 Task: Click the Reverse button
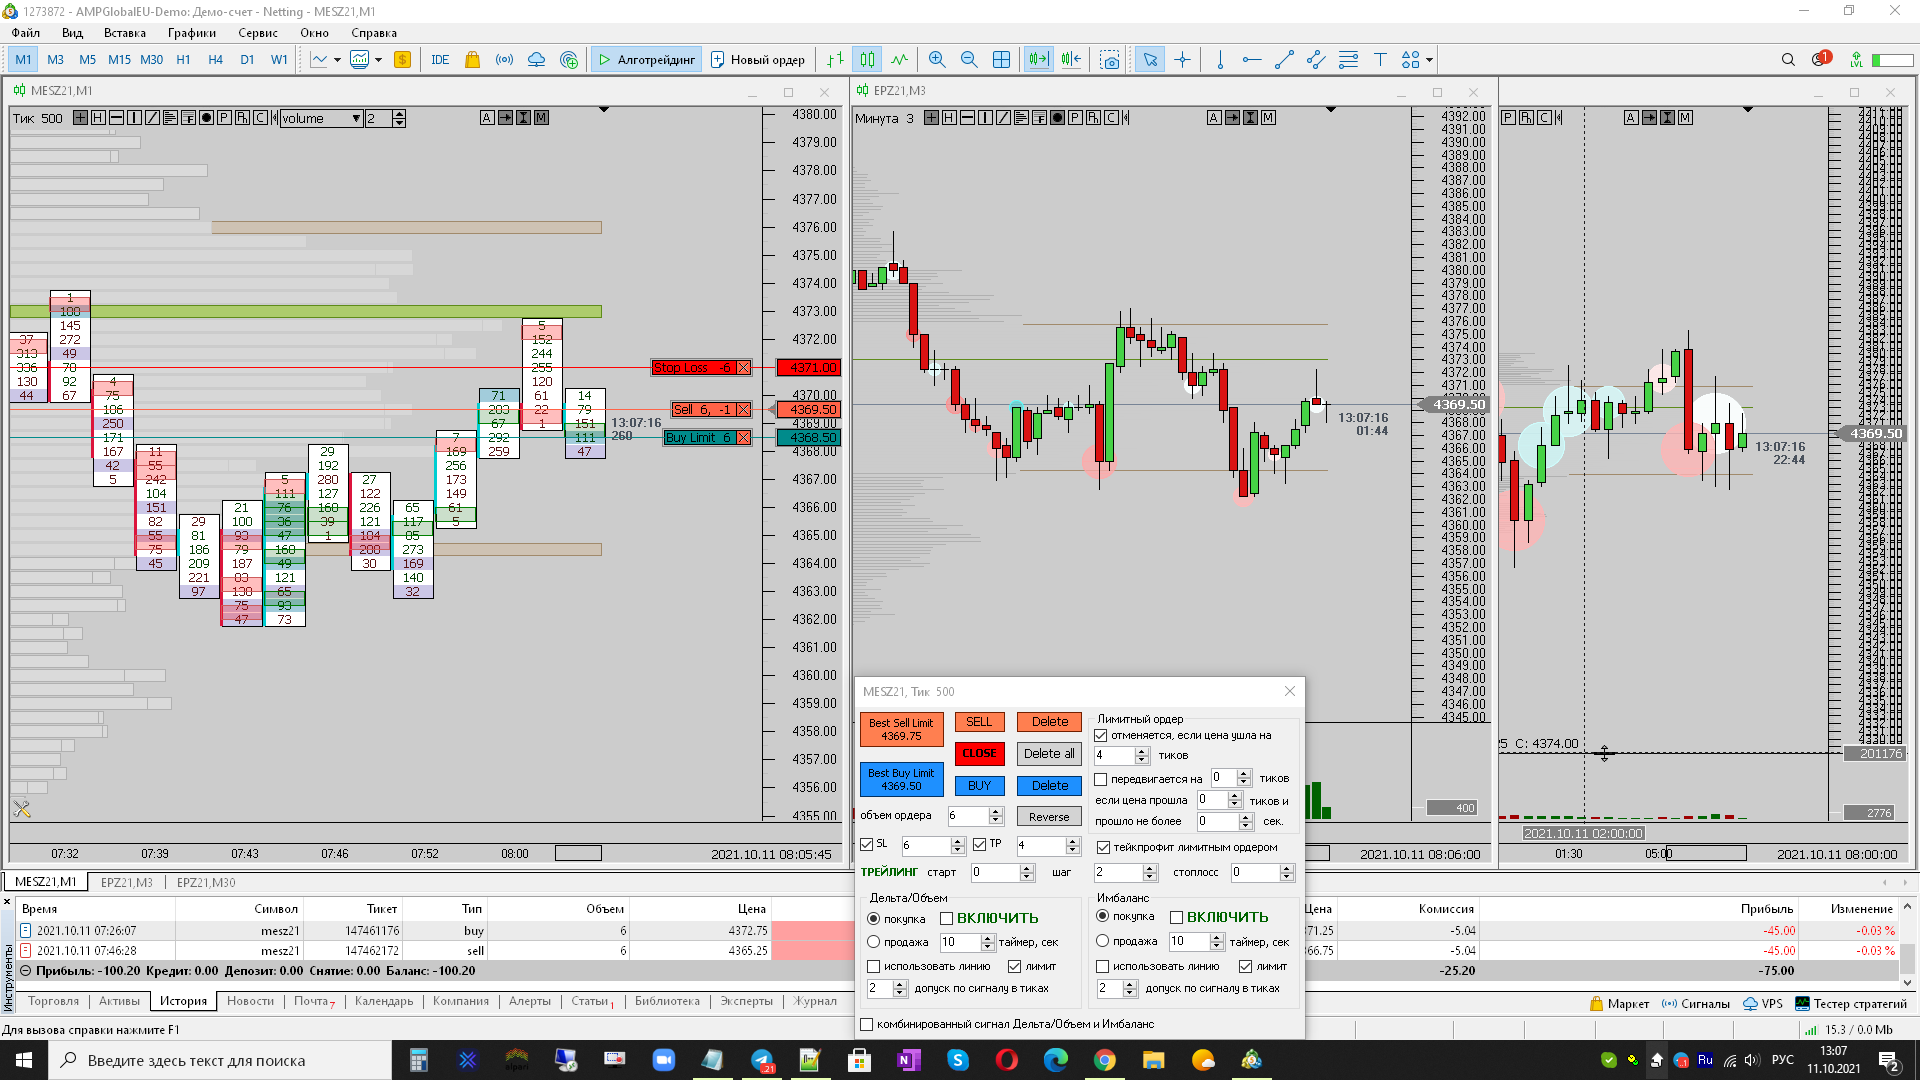tap(1049, 816)
